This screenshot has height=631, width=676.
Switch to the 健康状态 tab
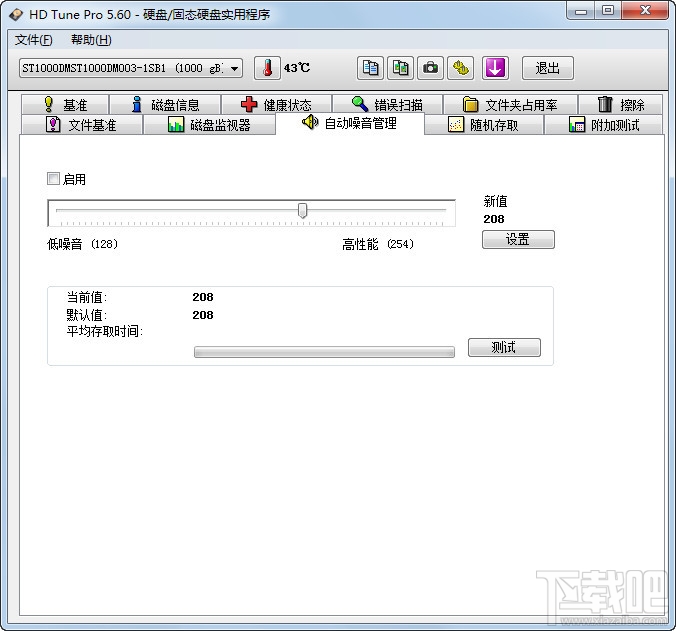[276, 105]
